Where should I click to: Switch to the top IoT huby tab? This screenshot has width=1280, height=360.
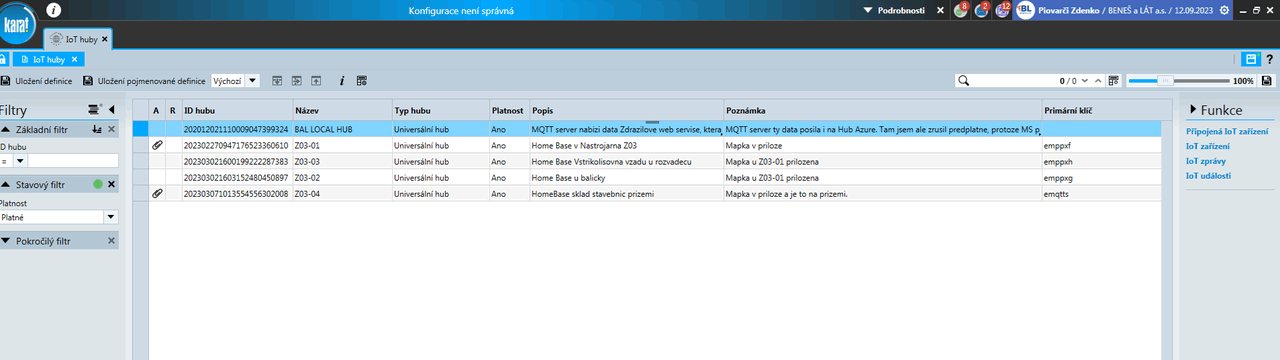(79, 39)
